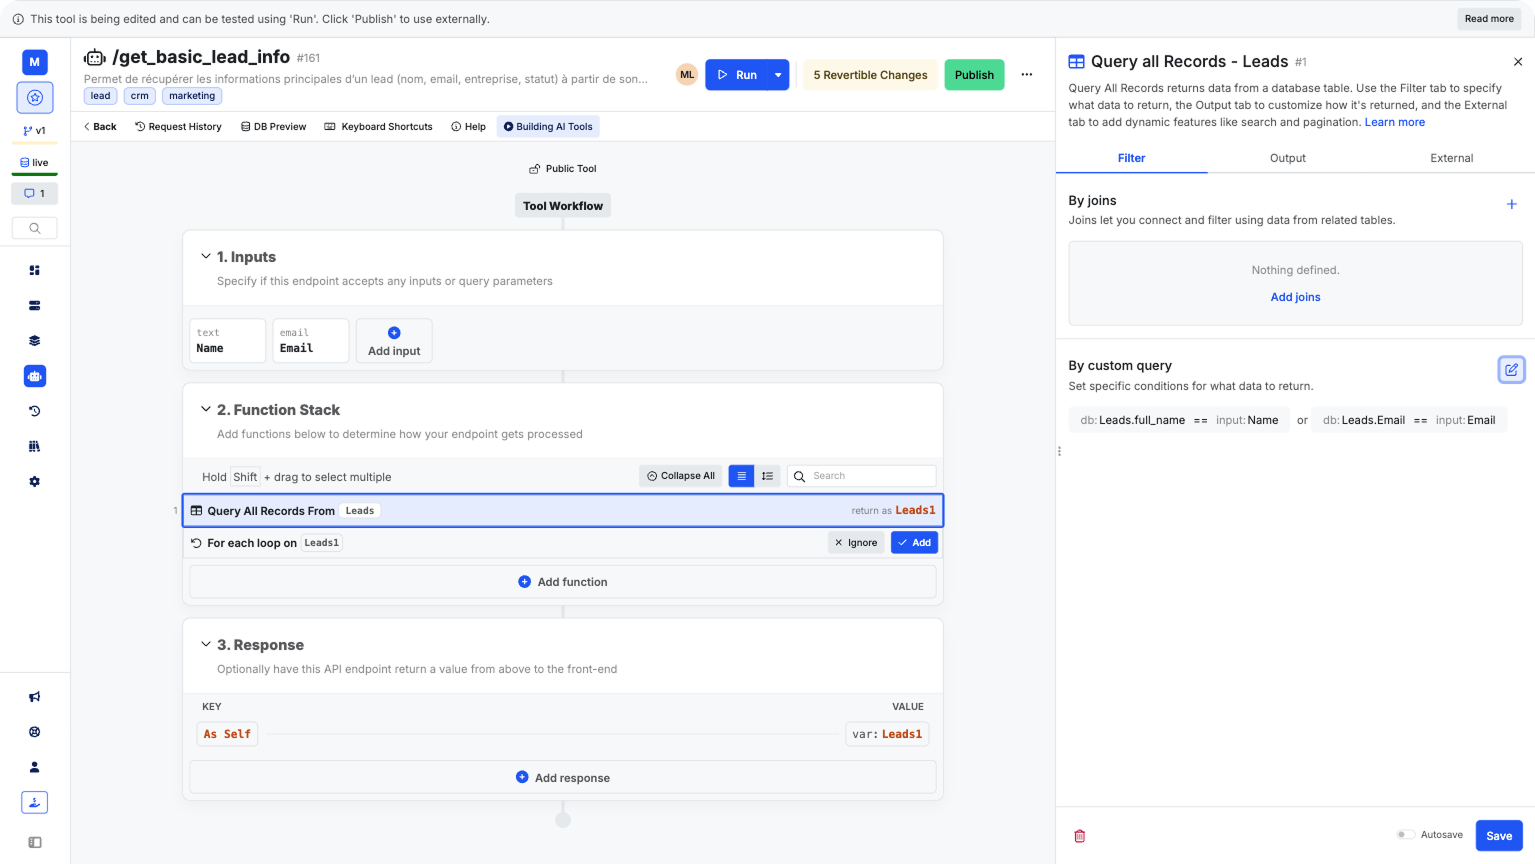Screen dimensions: 1535x864
Task: Collapse the 3. Response section
Action: pos(206,645)
